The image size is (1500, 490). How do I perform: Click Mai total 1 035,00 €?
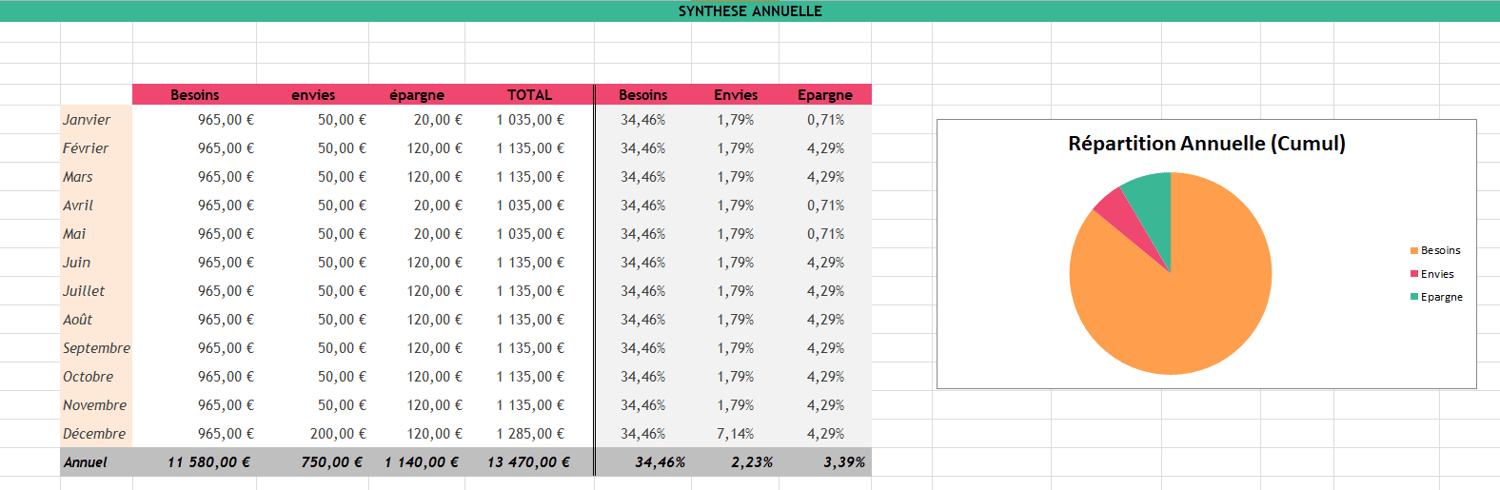tap(530, 234)
